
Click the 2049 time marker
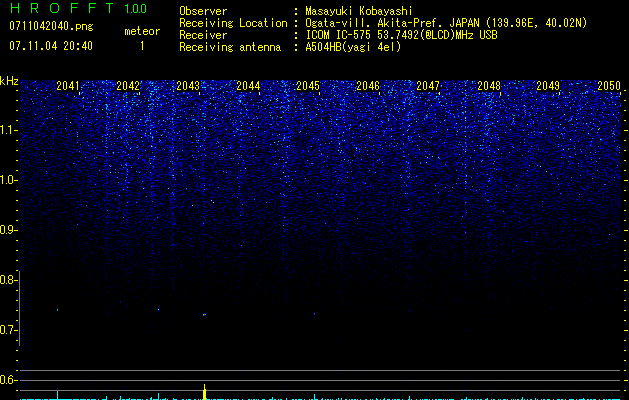pyautogui.click(x=548, y=85)
